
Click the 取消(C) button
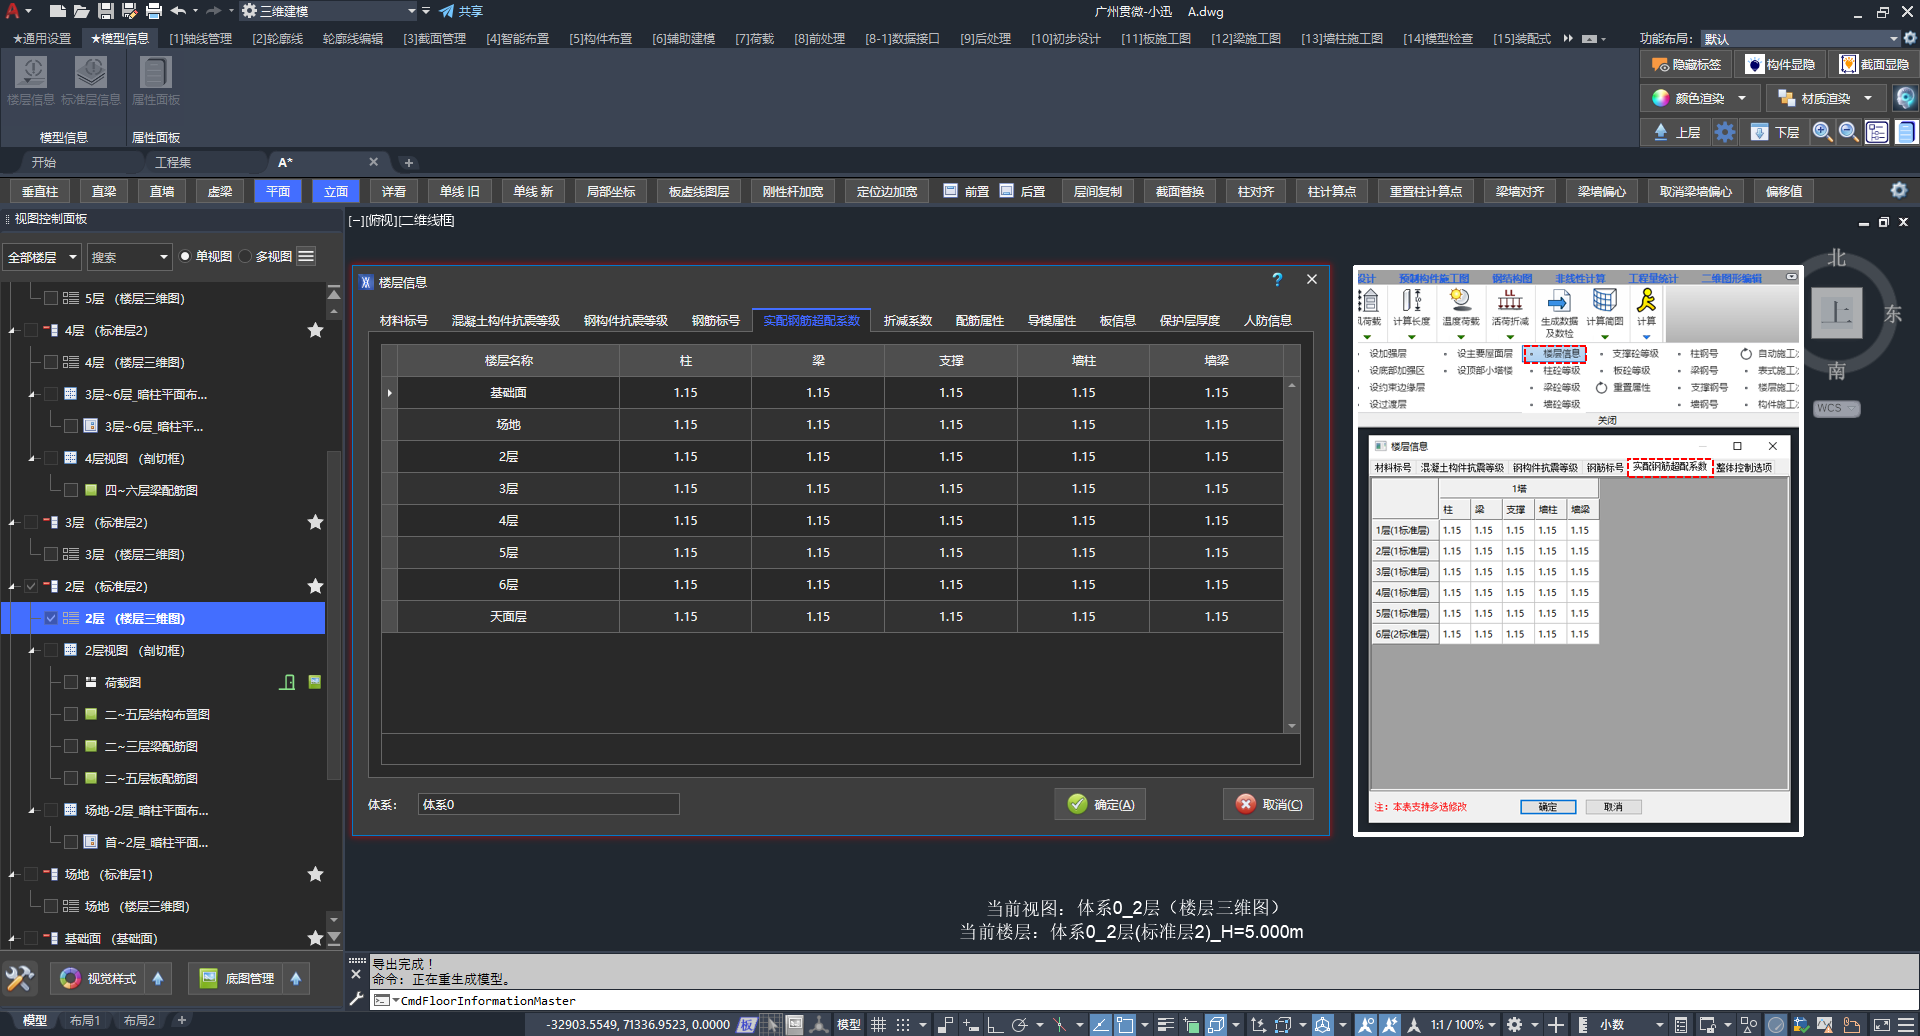pos(1269,804)
